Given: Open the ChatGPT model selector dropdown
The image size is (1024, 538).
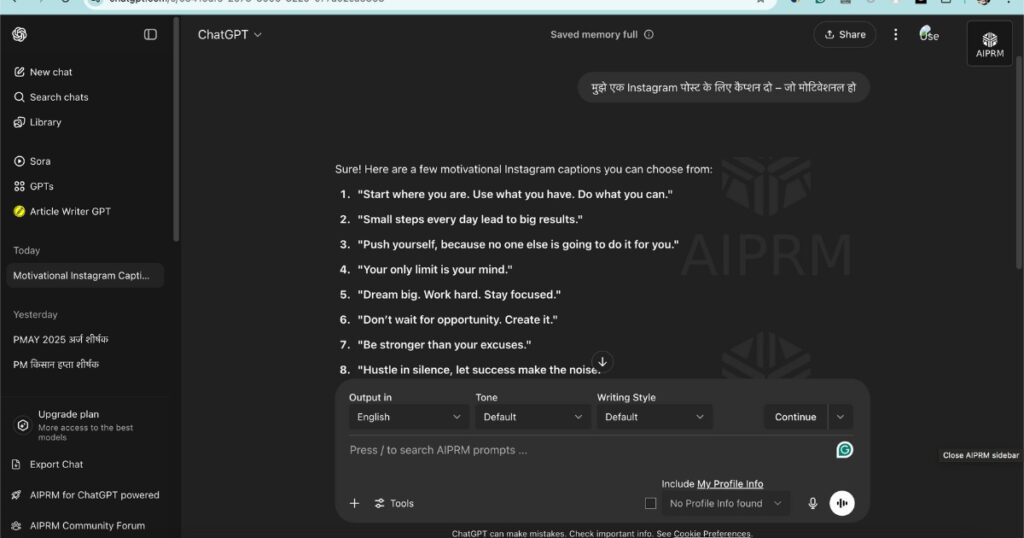Looking at the screenshot, I should tap(230, 35).
